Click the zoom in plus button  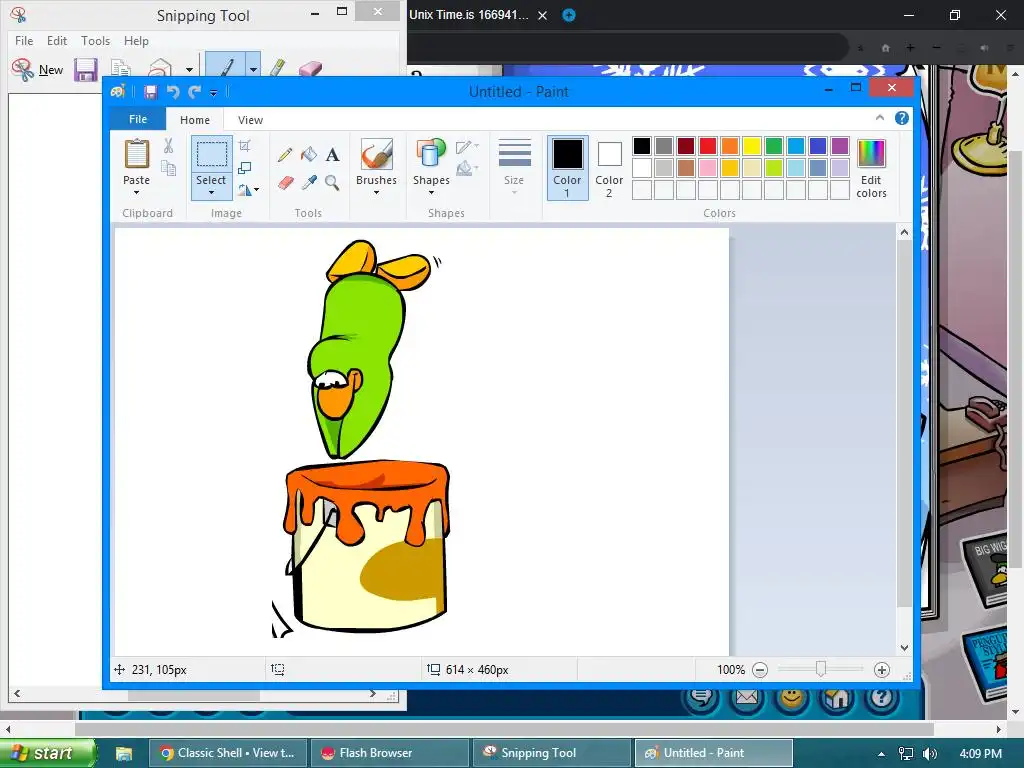click(882, 669)
